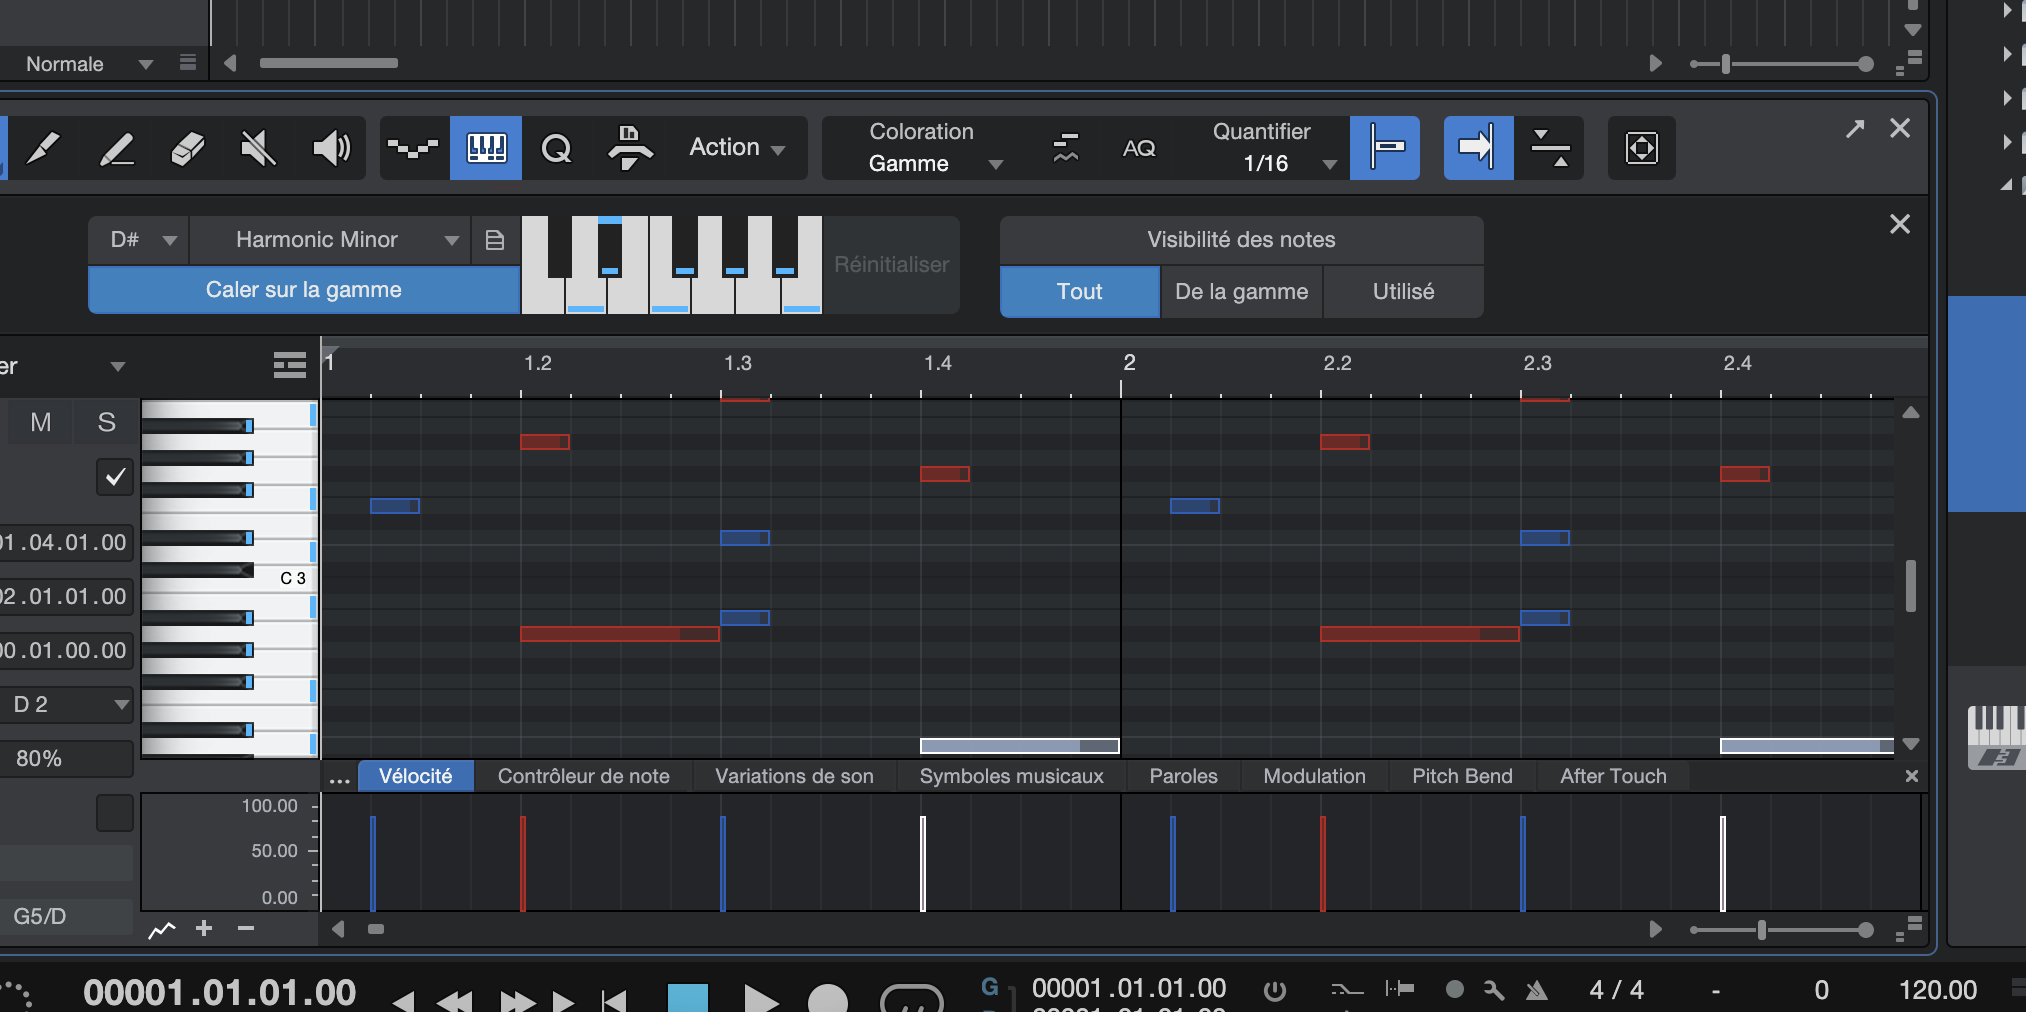Viewport: 2026px width, 1012px height.
Task: Toggle the piano keyboard view icon
Action: (486, 148)
